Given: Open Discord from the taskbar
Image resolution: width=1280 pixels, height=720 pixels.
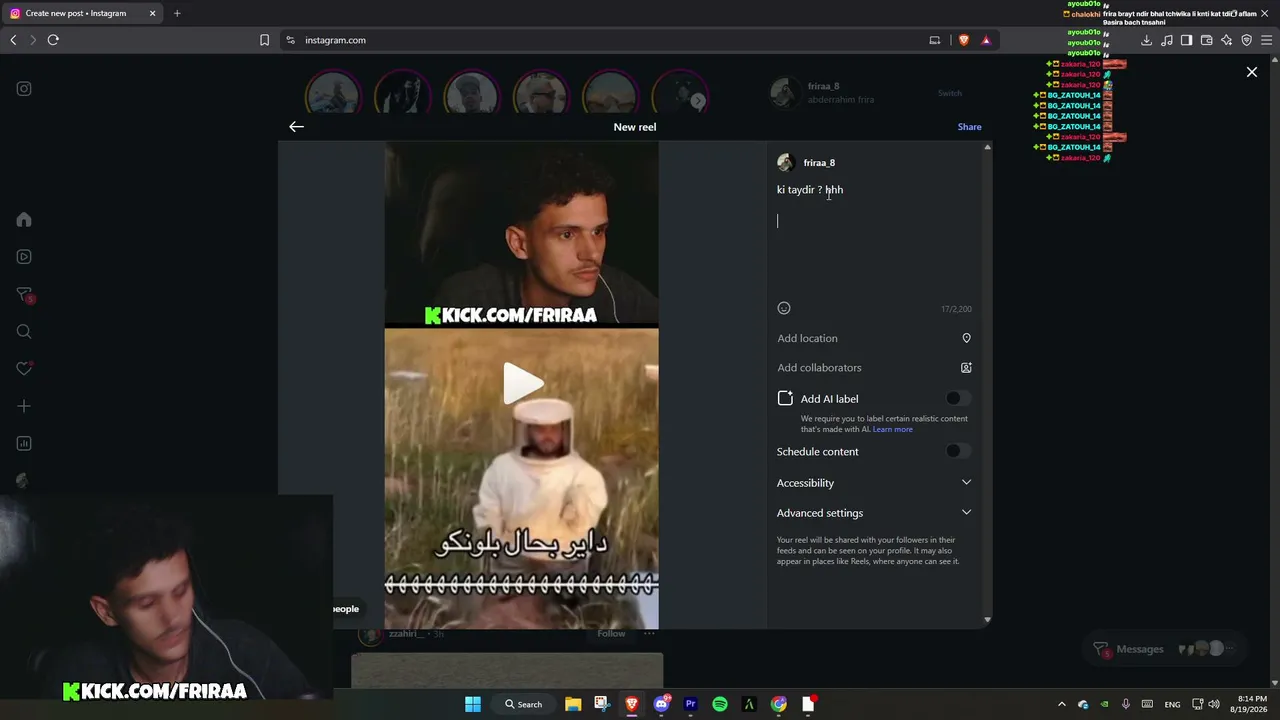Looking at the screenshot, I should 661,704.
